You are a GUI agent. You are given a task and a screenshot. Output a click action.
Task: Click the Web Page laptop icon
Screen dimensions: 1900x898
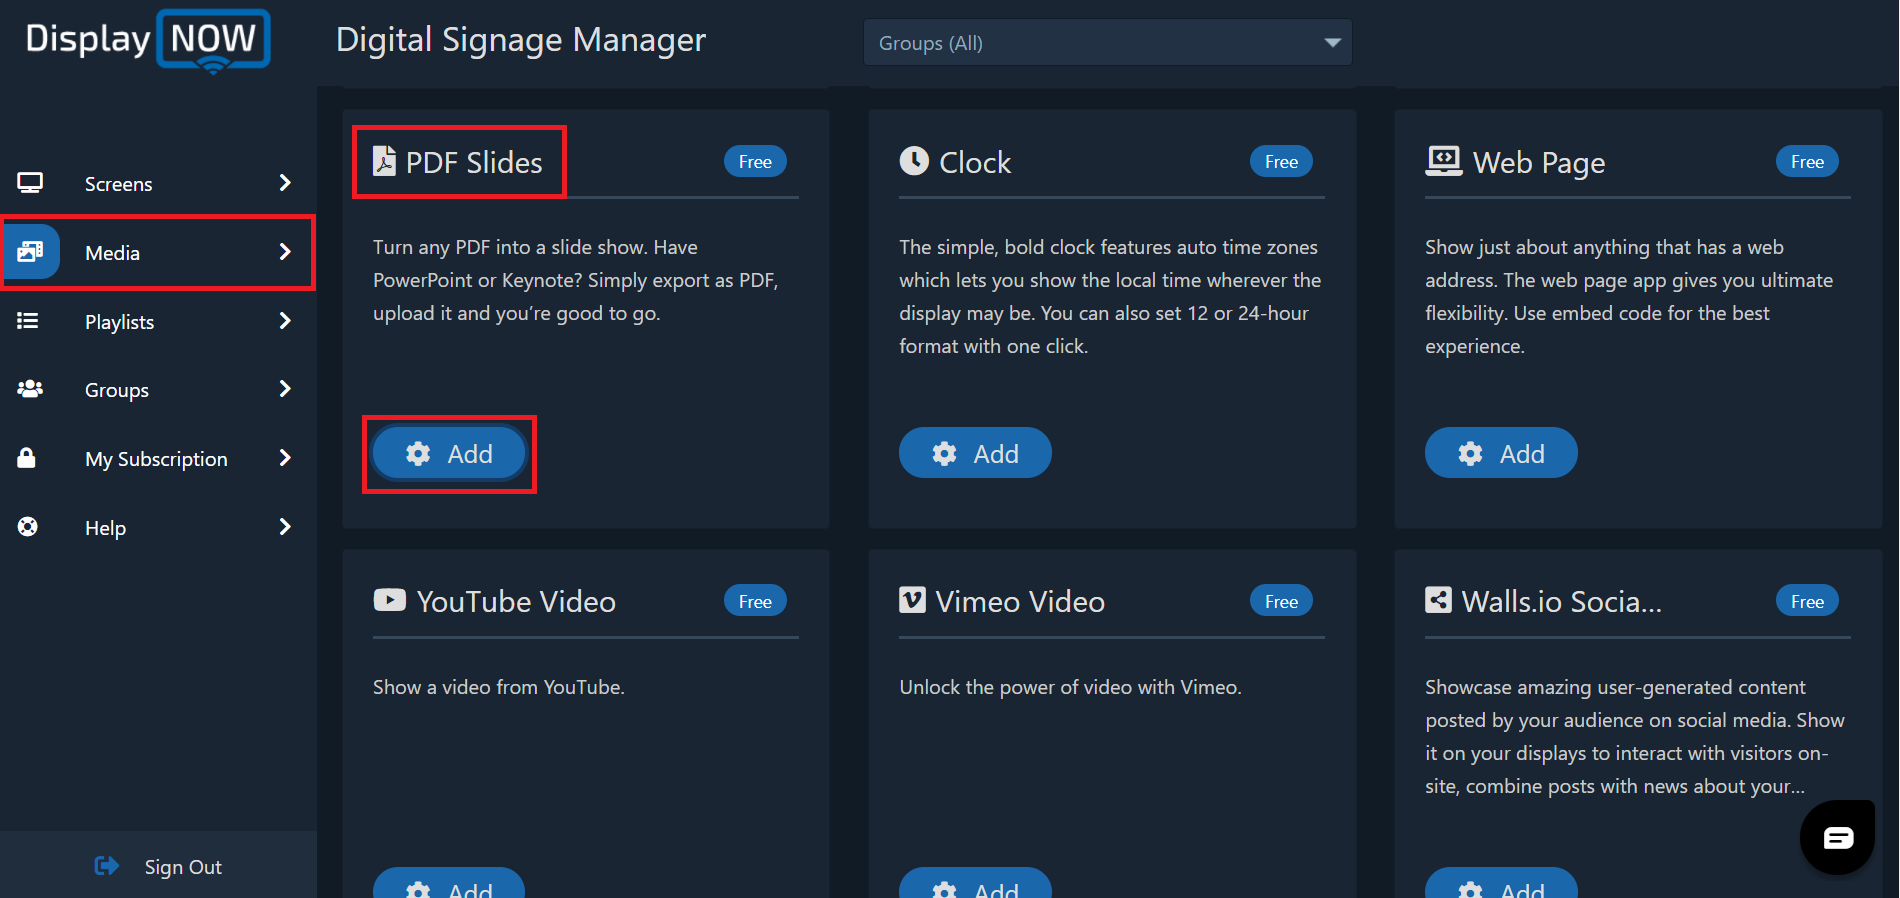tap(1443, 161)
